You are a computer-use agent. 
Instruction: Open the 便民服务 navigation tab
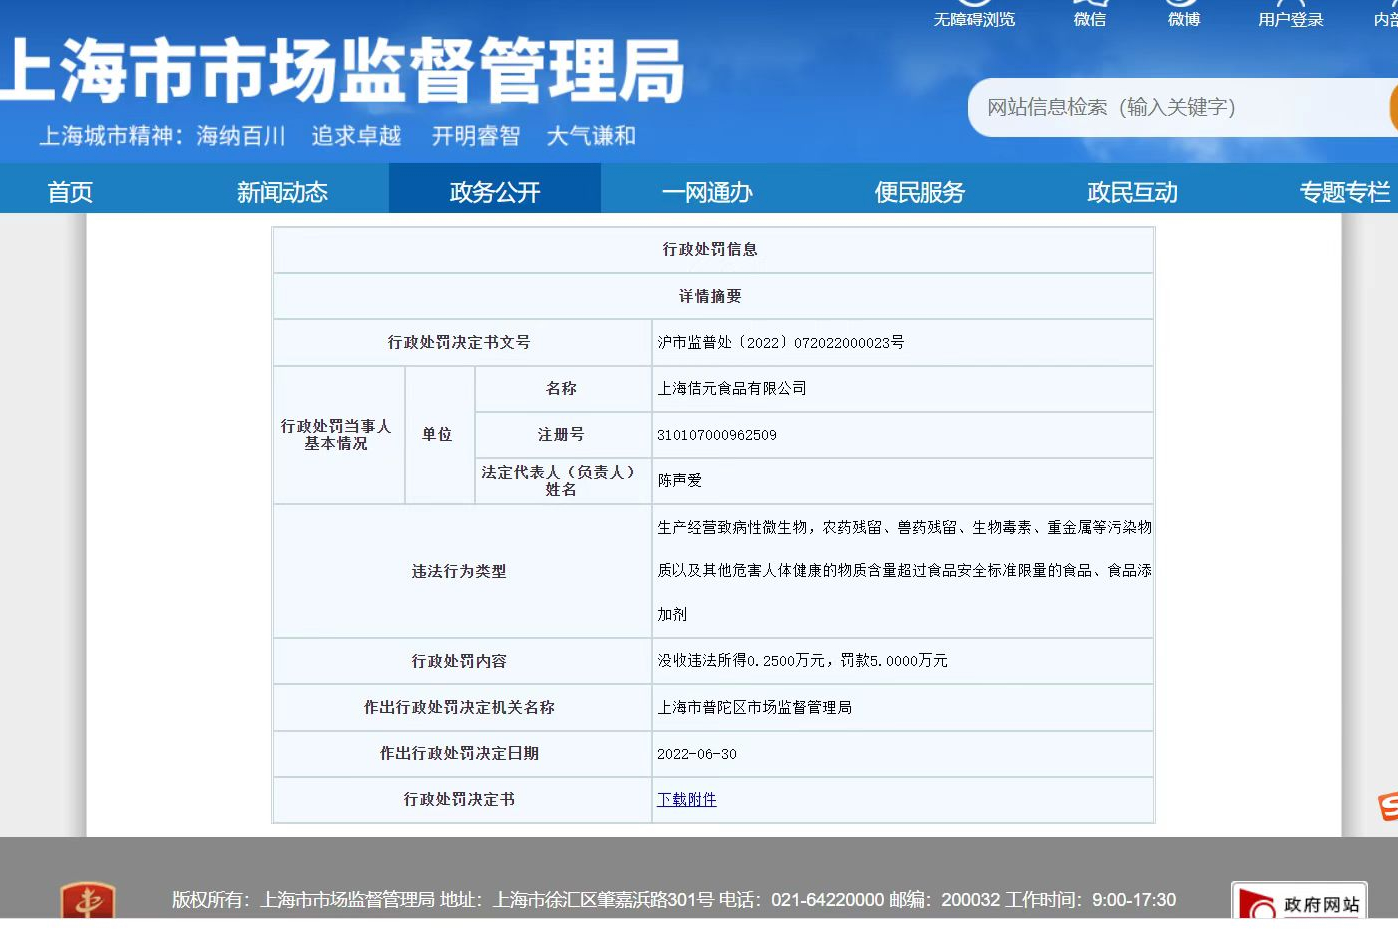pyautogui.click(x=920, y=191)
